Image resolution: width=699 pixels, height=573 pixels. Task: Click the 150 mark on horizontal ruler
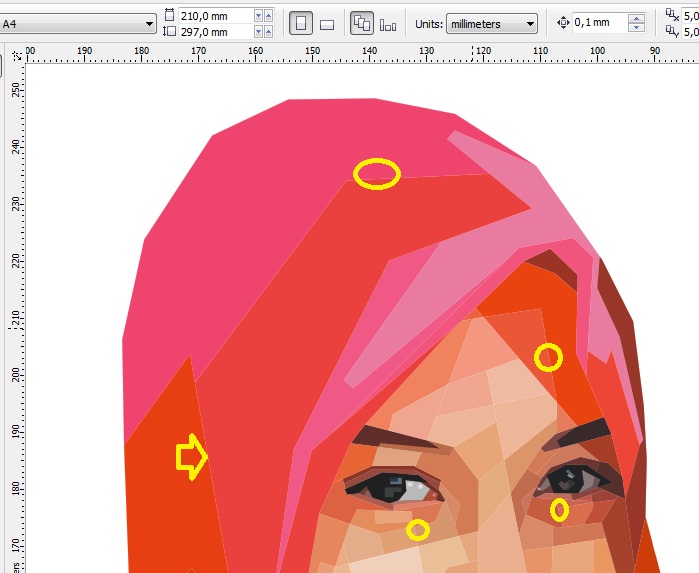[312, 51]
